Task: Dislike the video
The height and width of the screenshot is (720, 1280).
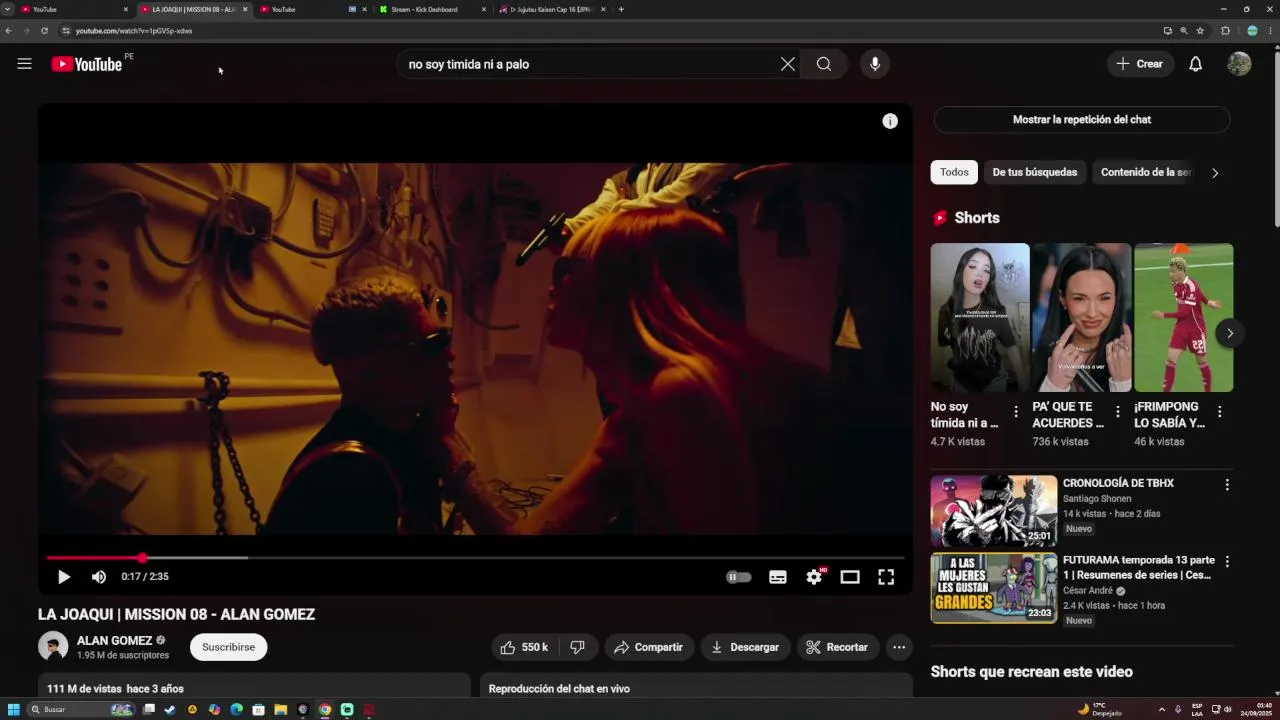Action: tap(577, 647)
